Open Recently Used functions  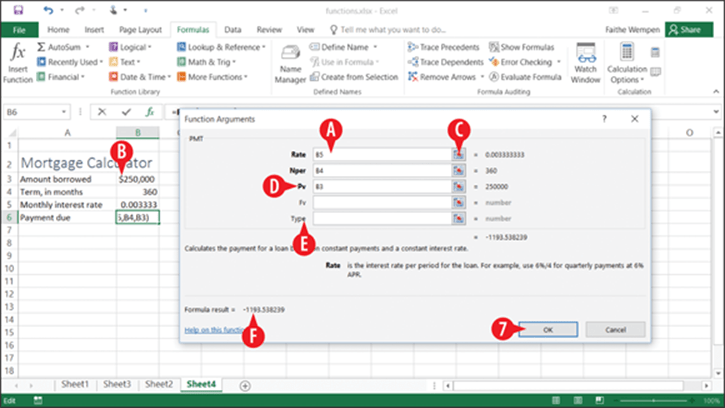tap(70, 62)
